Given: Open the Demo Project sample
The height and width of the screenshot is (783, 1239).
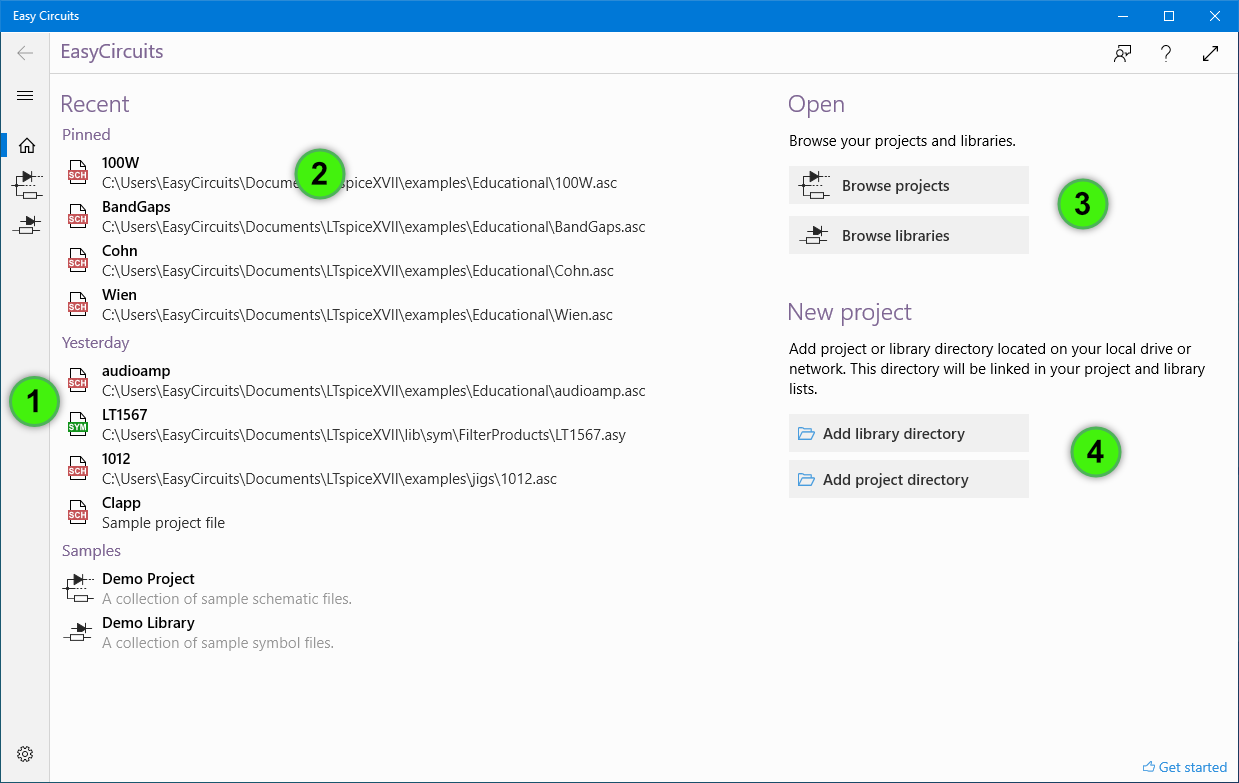Looking at the screenshot, I should (x=148, y=579).
